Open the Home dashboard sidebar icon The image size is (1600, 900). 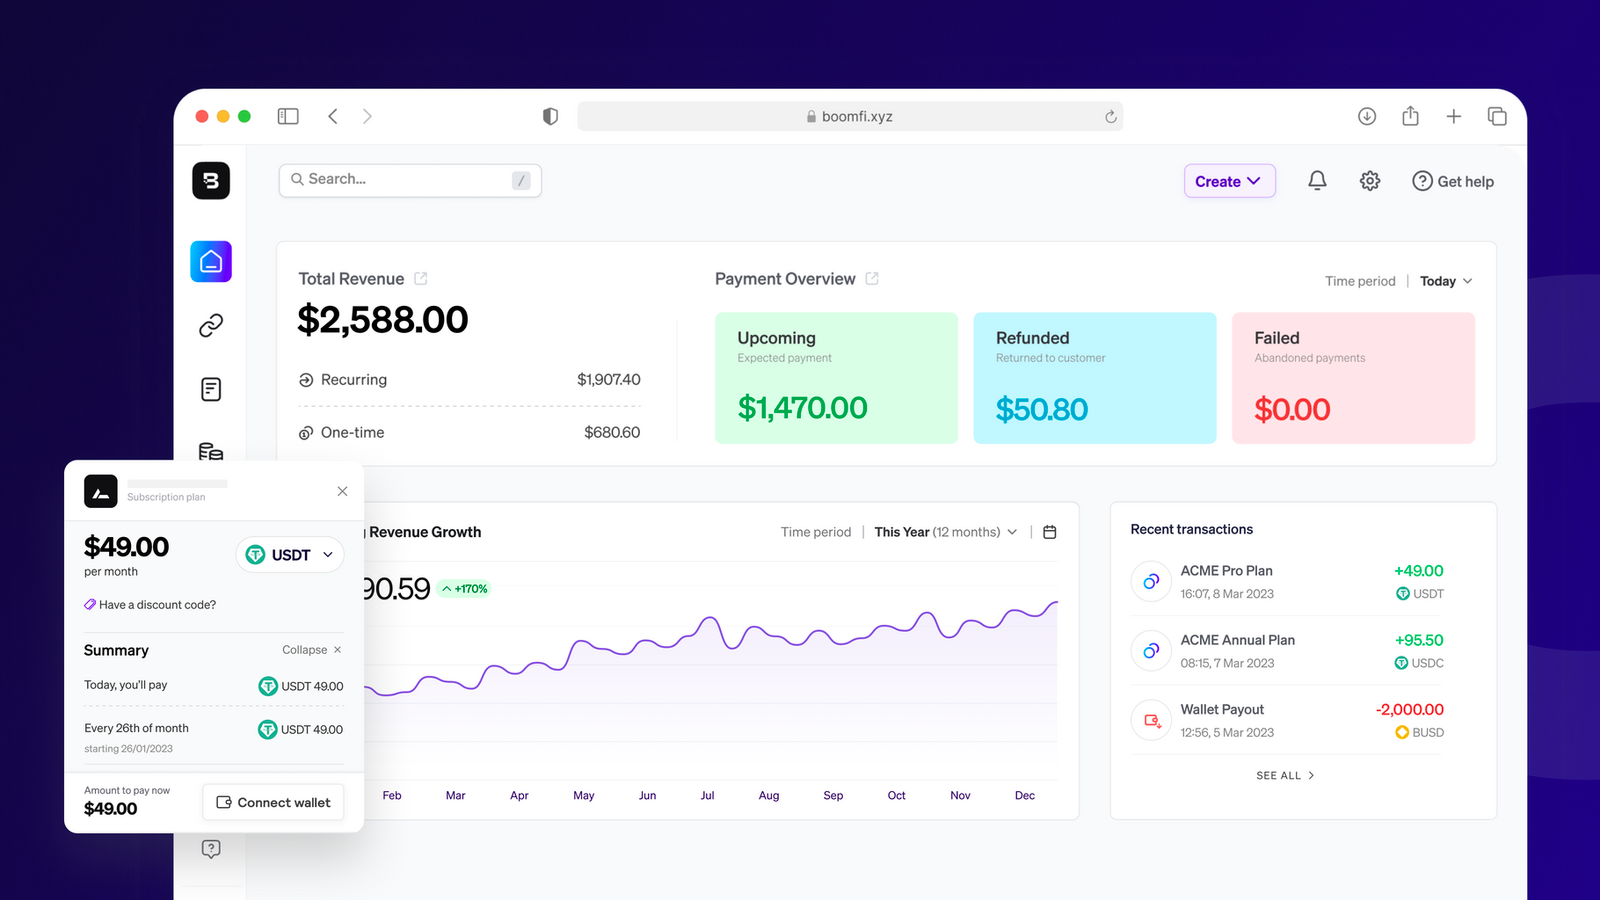[x=211, y=262]
